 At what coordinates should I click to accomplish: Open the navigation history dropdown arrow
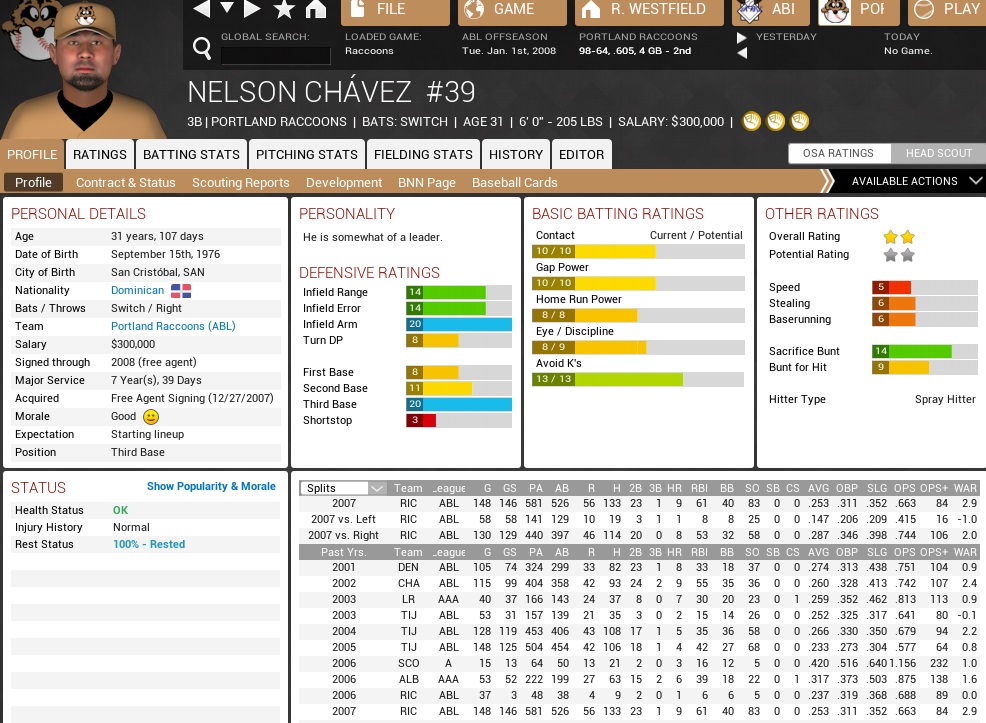[227, 10]
